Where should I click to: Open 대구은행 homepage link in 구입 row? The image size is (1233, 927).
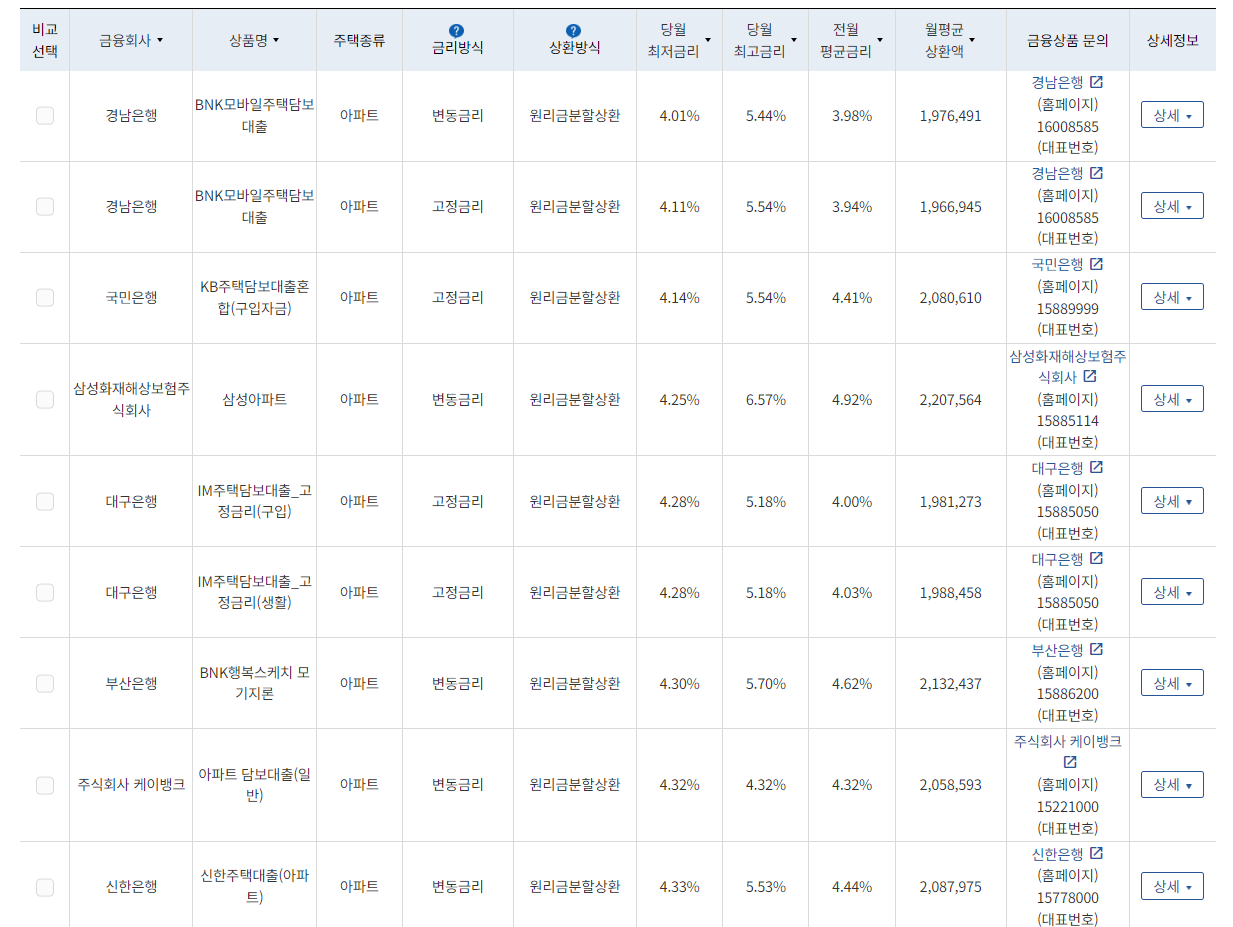(1057, 467)
